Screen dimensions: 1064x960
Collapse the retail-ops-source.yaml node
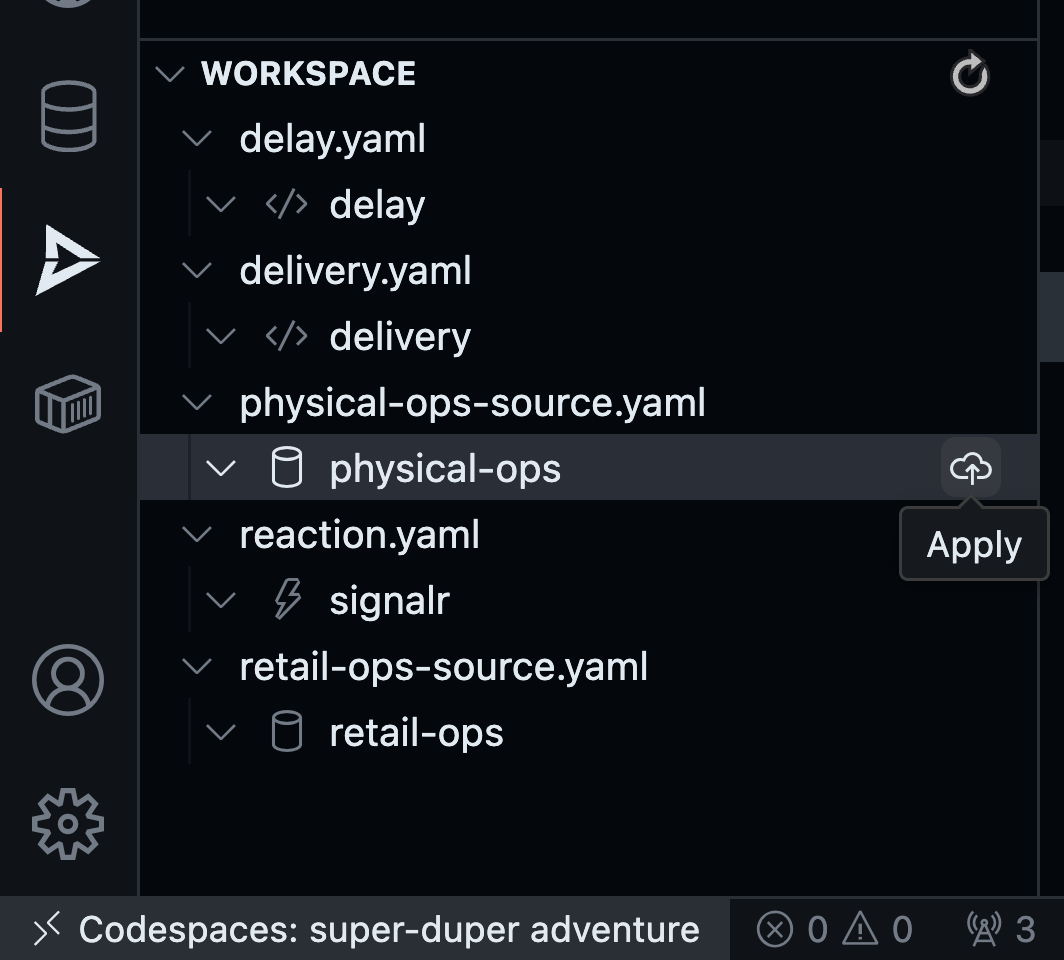pos(198,666)
